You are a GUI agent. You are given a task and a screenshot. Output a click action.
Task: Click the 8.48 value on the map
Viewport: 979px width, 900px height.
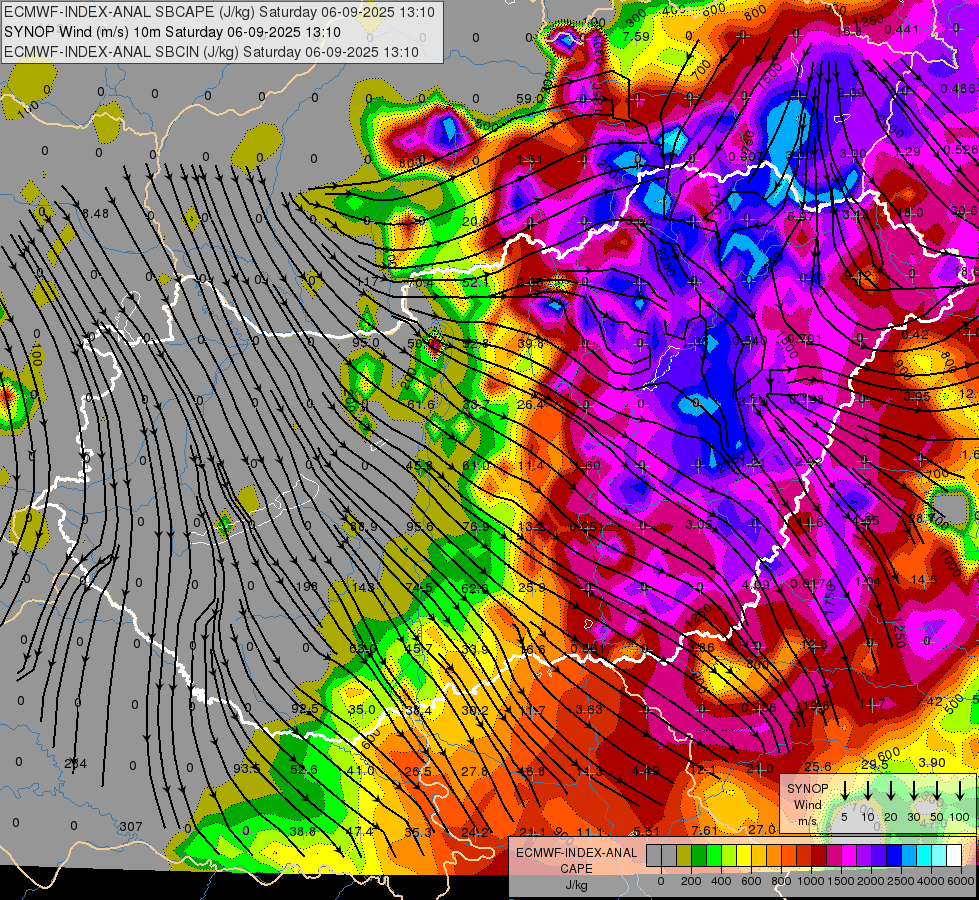[96, 214]
